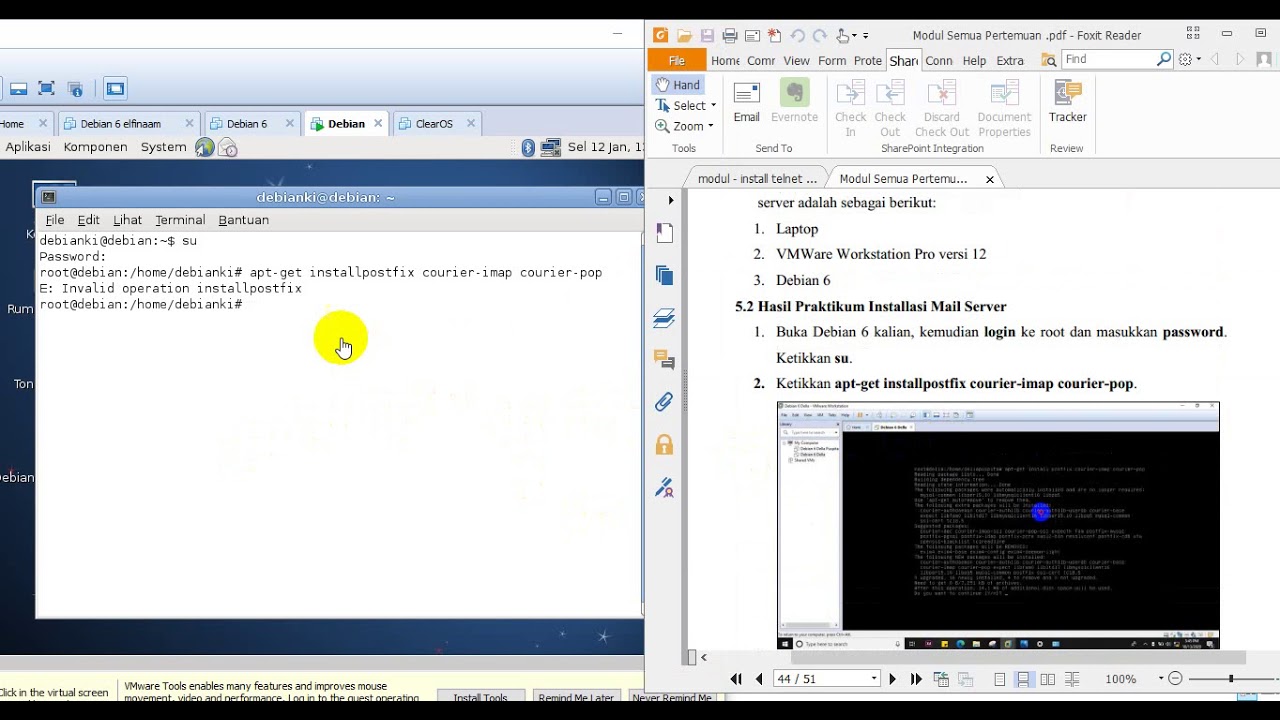This screenshot has width=1280, height=720.
Task: Switch to the ClearOS VM tab
Action: [x=434, y=124]
